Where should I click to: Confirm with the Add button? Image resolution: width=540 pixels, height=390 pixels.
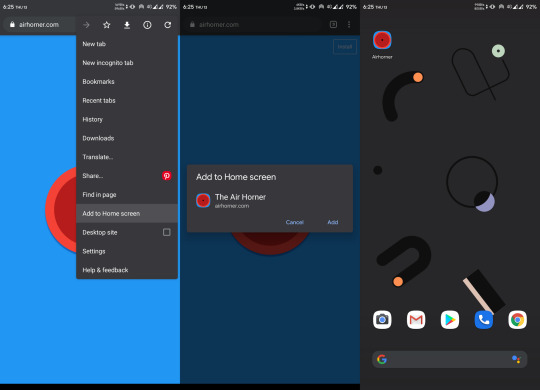pos(333,222)
